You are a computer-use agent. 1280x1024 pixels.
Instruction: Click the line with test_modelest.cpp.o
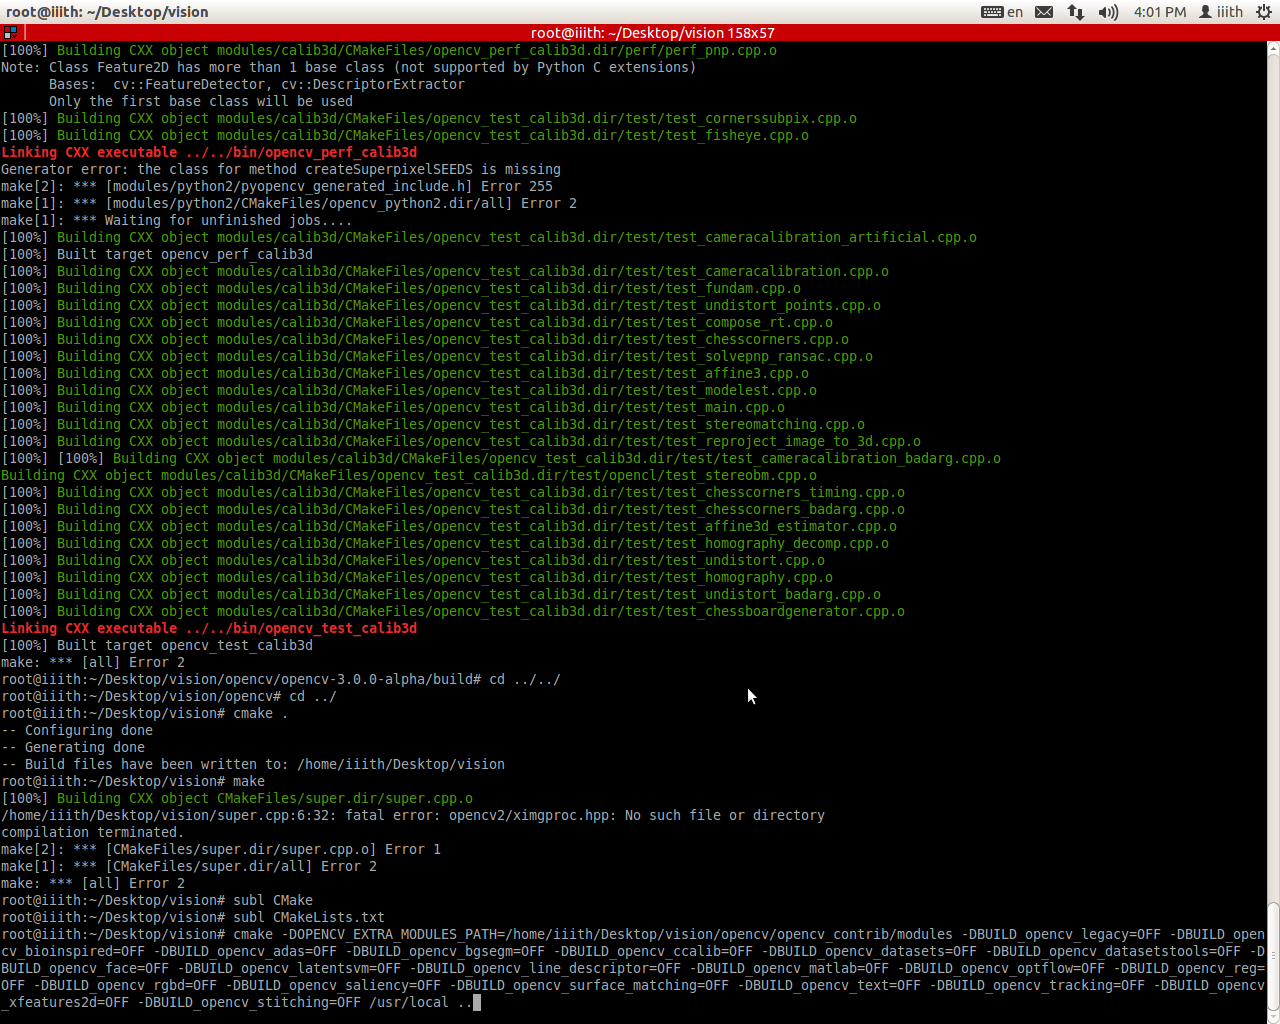pos(409,390)
